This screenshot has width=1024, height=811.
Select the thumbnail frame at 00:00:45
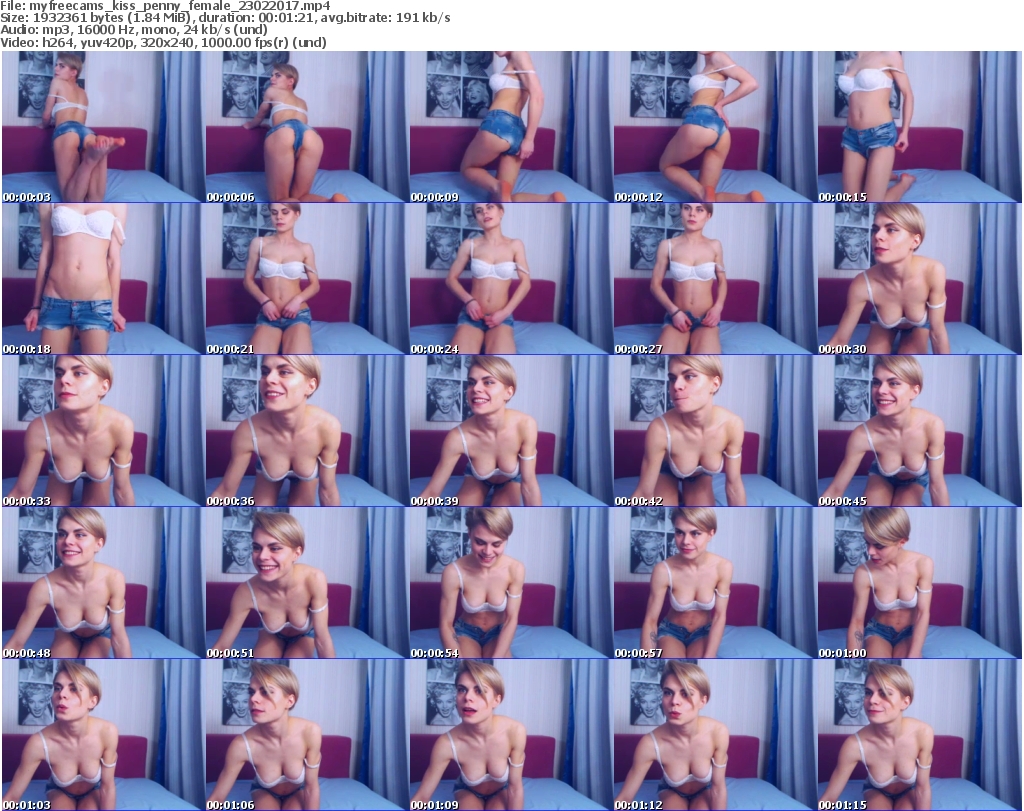918,431
